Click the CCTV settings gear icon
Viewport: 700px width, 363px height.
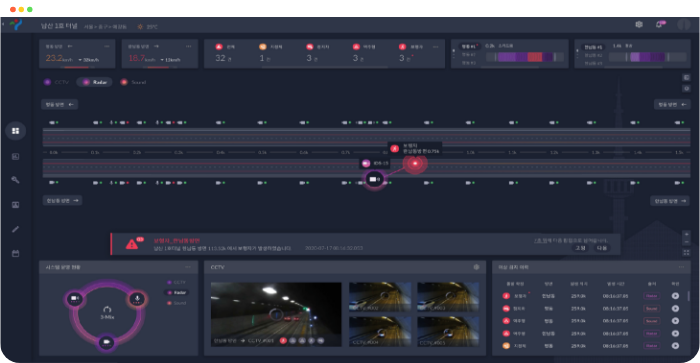tap(476, 267)
